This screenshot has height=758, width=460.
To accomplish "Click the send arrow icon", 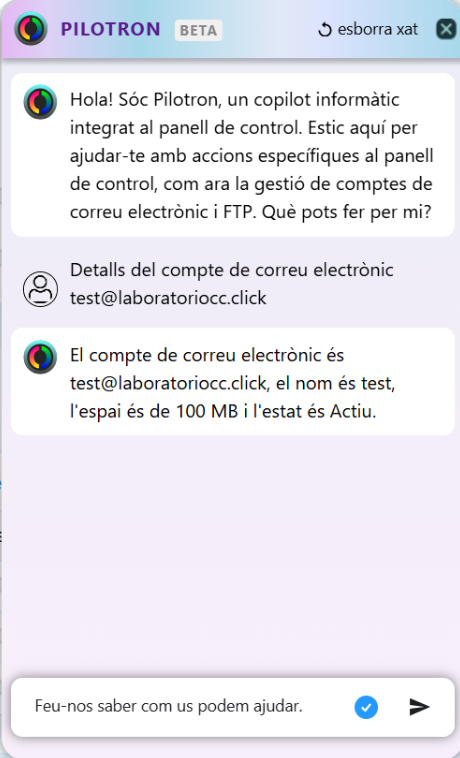I will [419, 707].
